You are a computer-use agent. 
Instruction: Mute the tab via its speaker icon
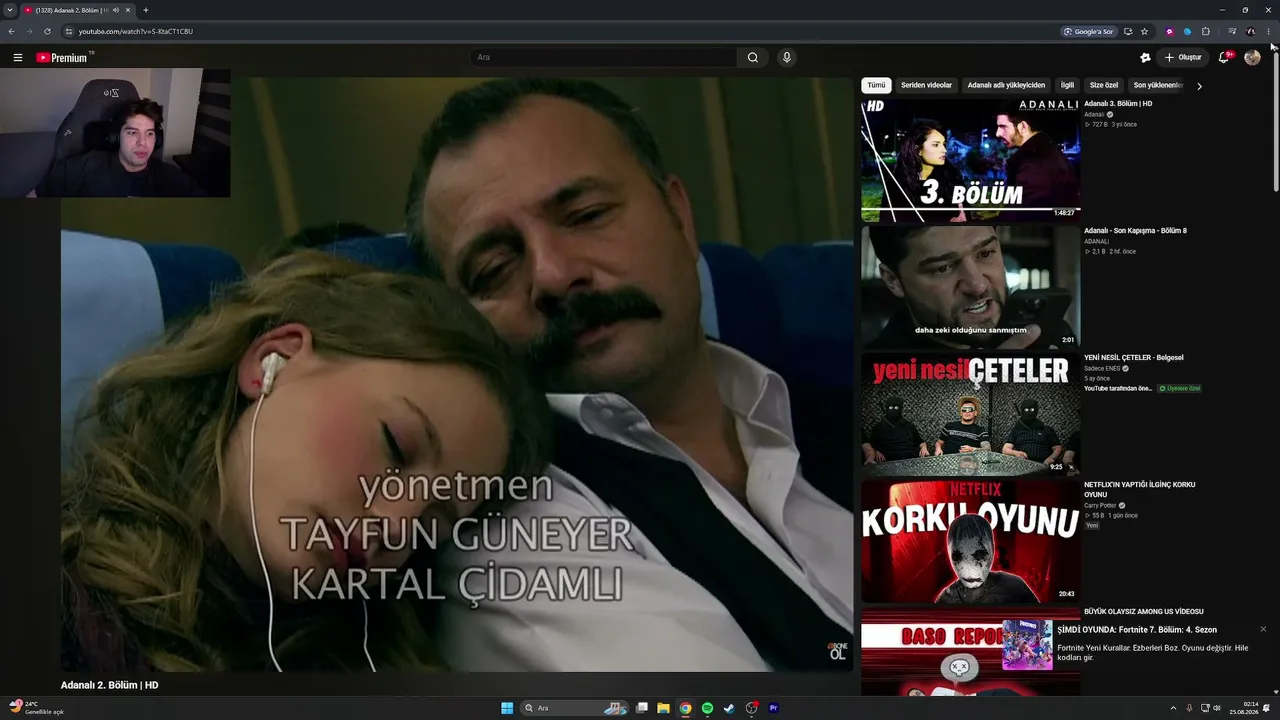pyautogui.click(x=116, y=10)
